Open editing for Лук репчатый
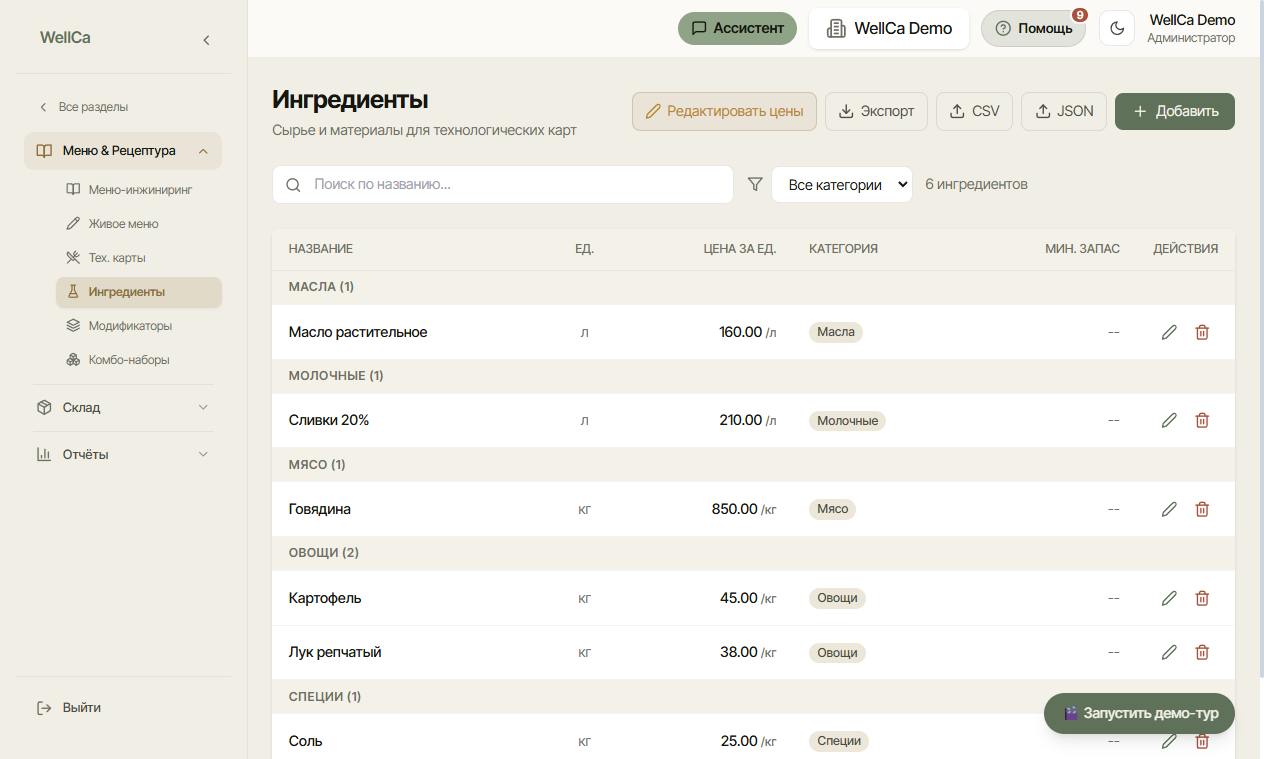The height and width of the screenshot is (759, 1264). click(1169, 652)
